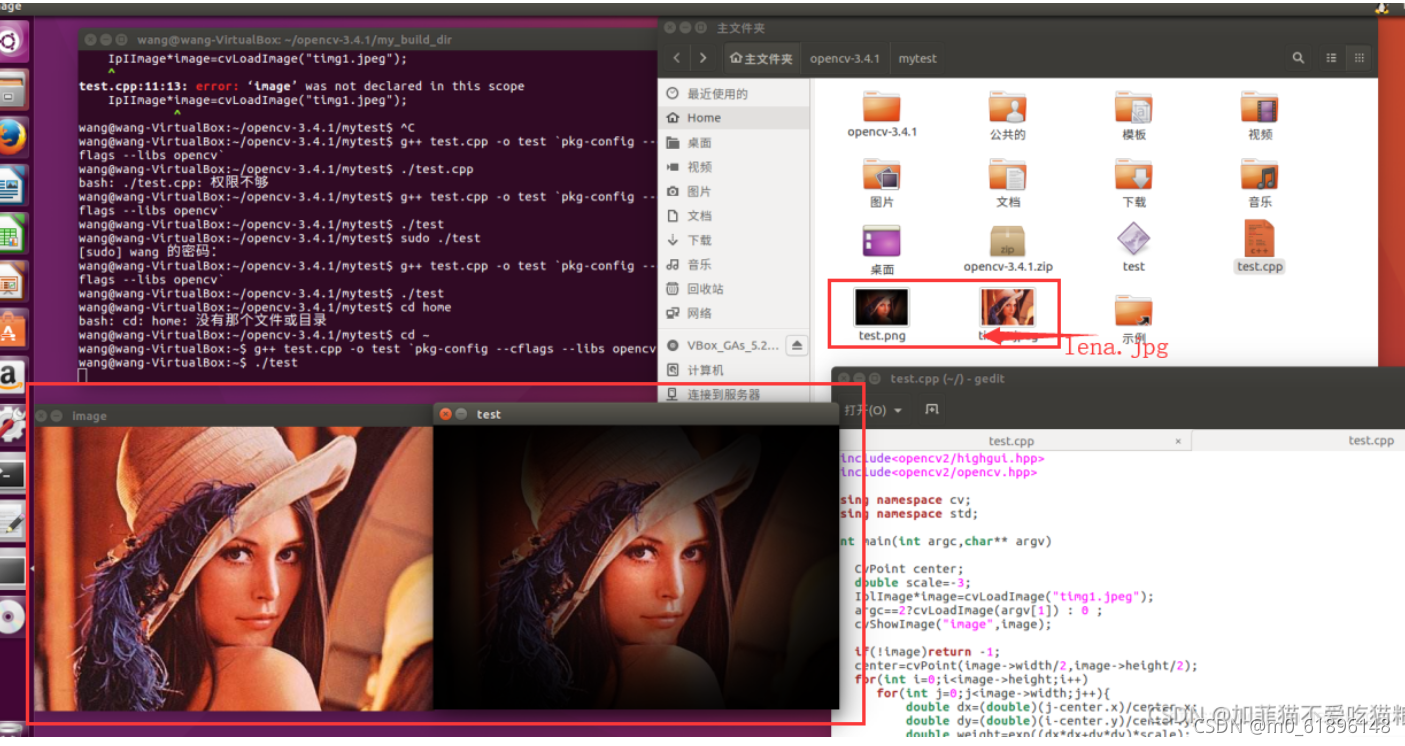The image size is (1405, 746).
Task: Open the Ubuntu Dash launcher
Action: (x=12, y=41)
